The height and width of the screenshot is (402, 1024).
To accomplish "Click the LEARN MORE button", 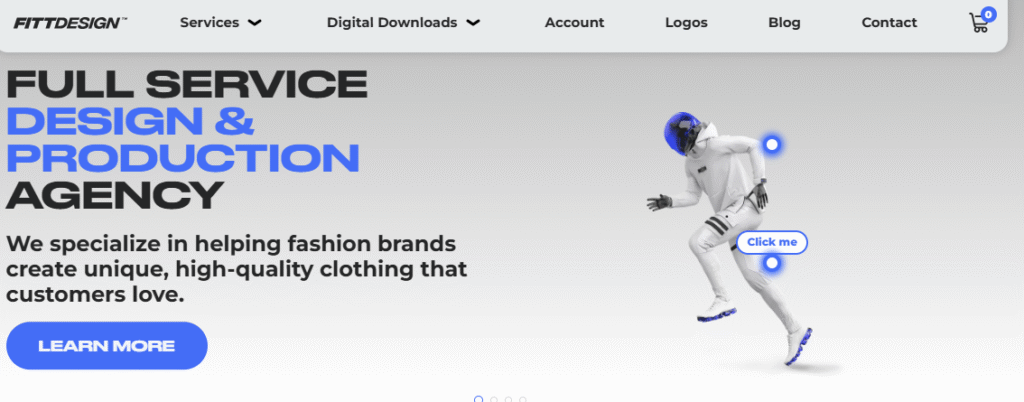I will tap(107, 346).
